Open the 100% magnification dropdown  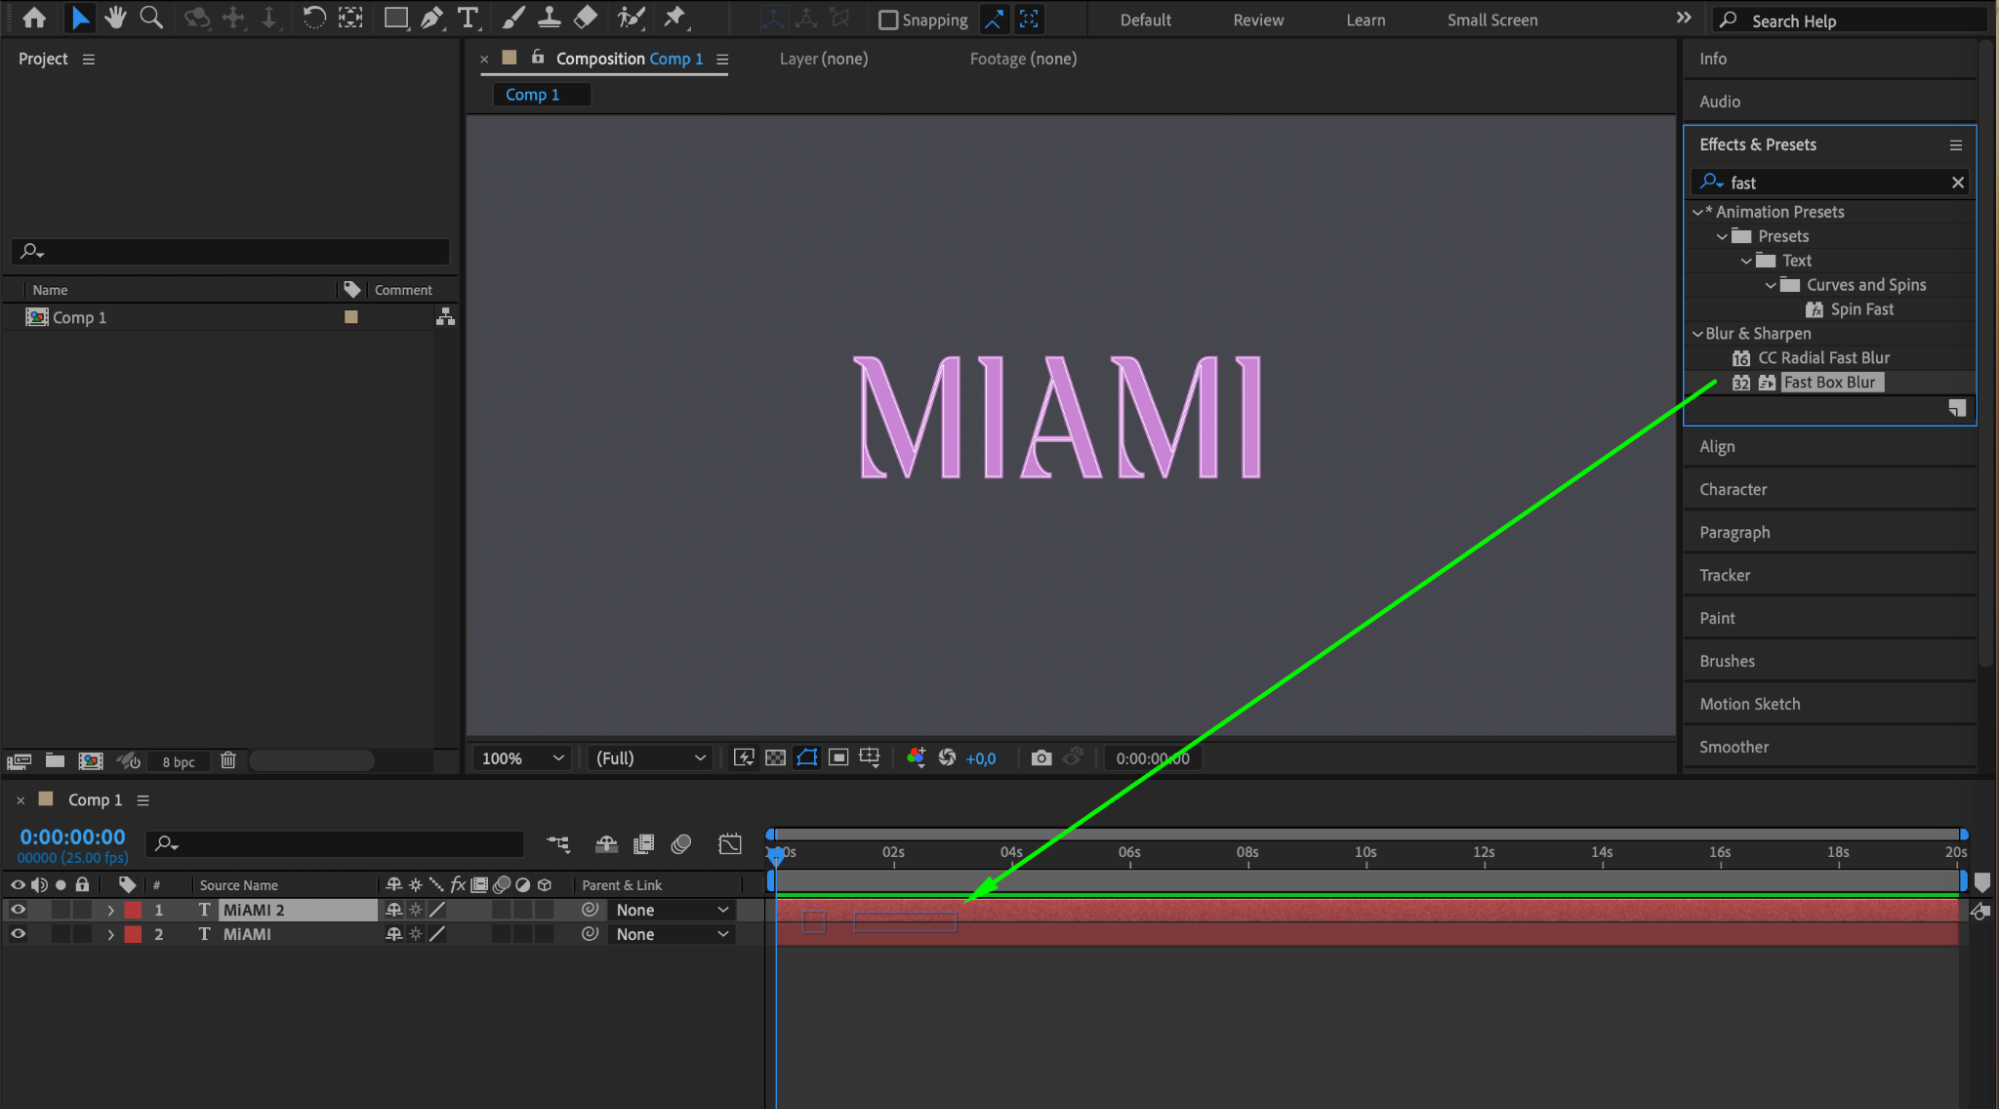[x=523, y=758]
